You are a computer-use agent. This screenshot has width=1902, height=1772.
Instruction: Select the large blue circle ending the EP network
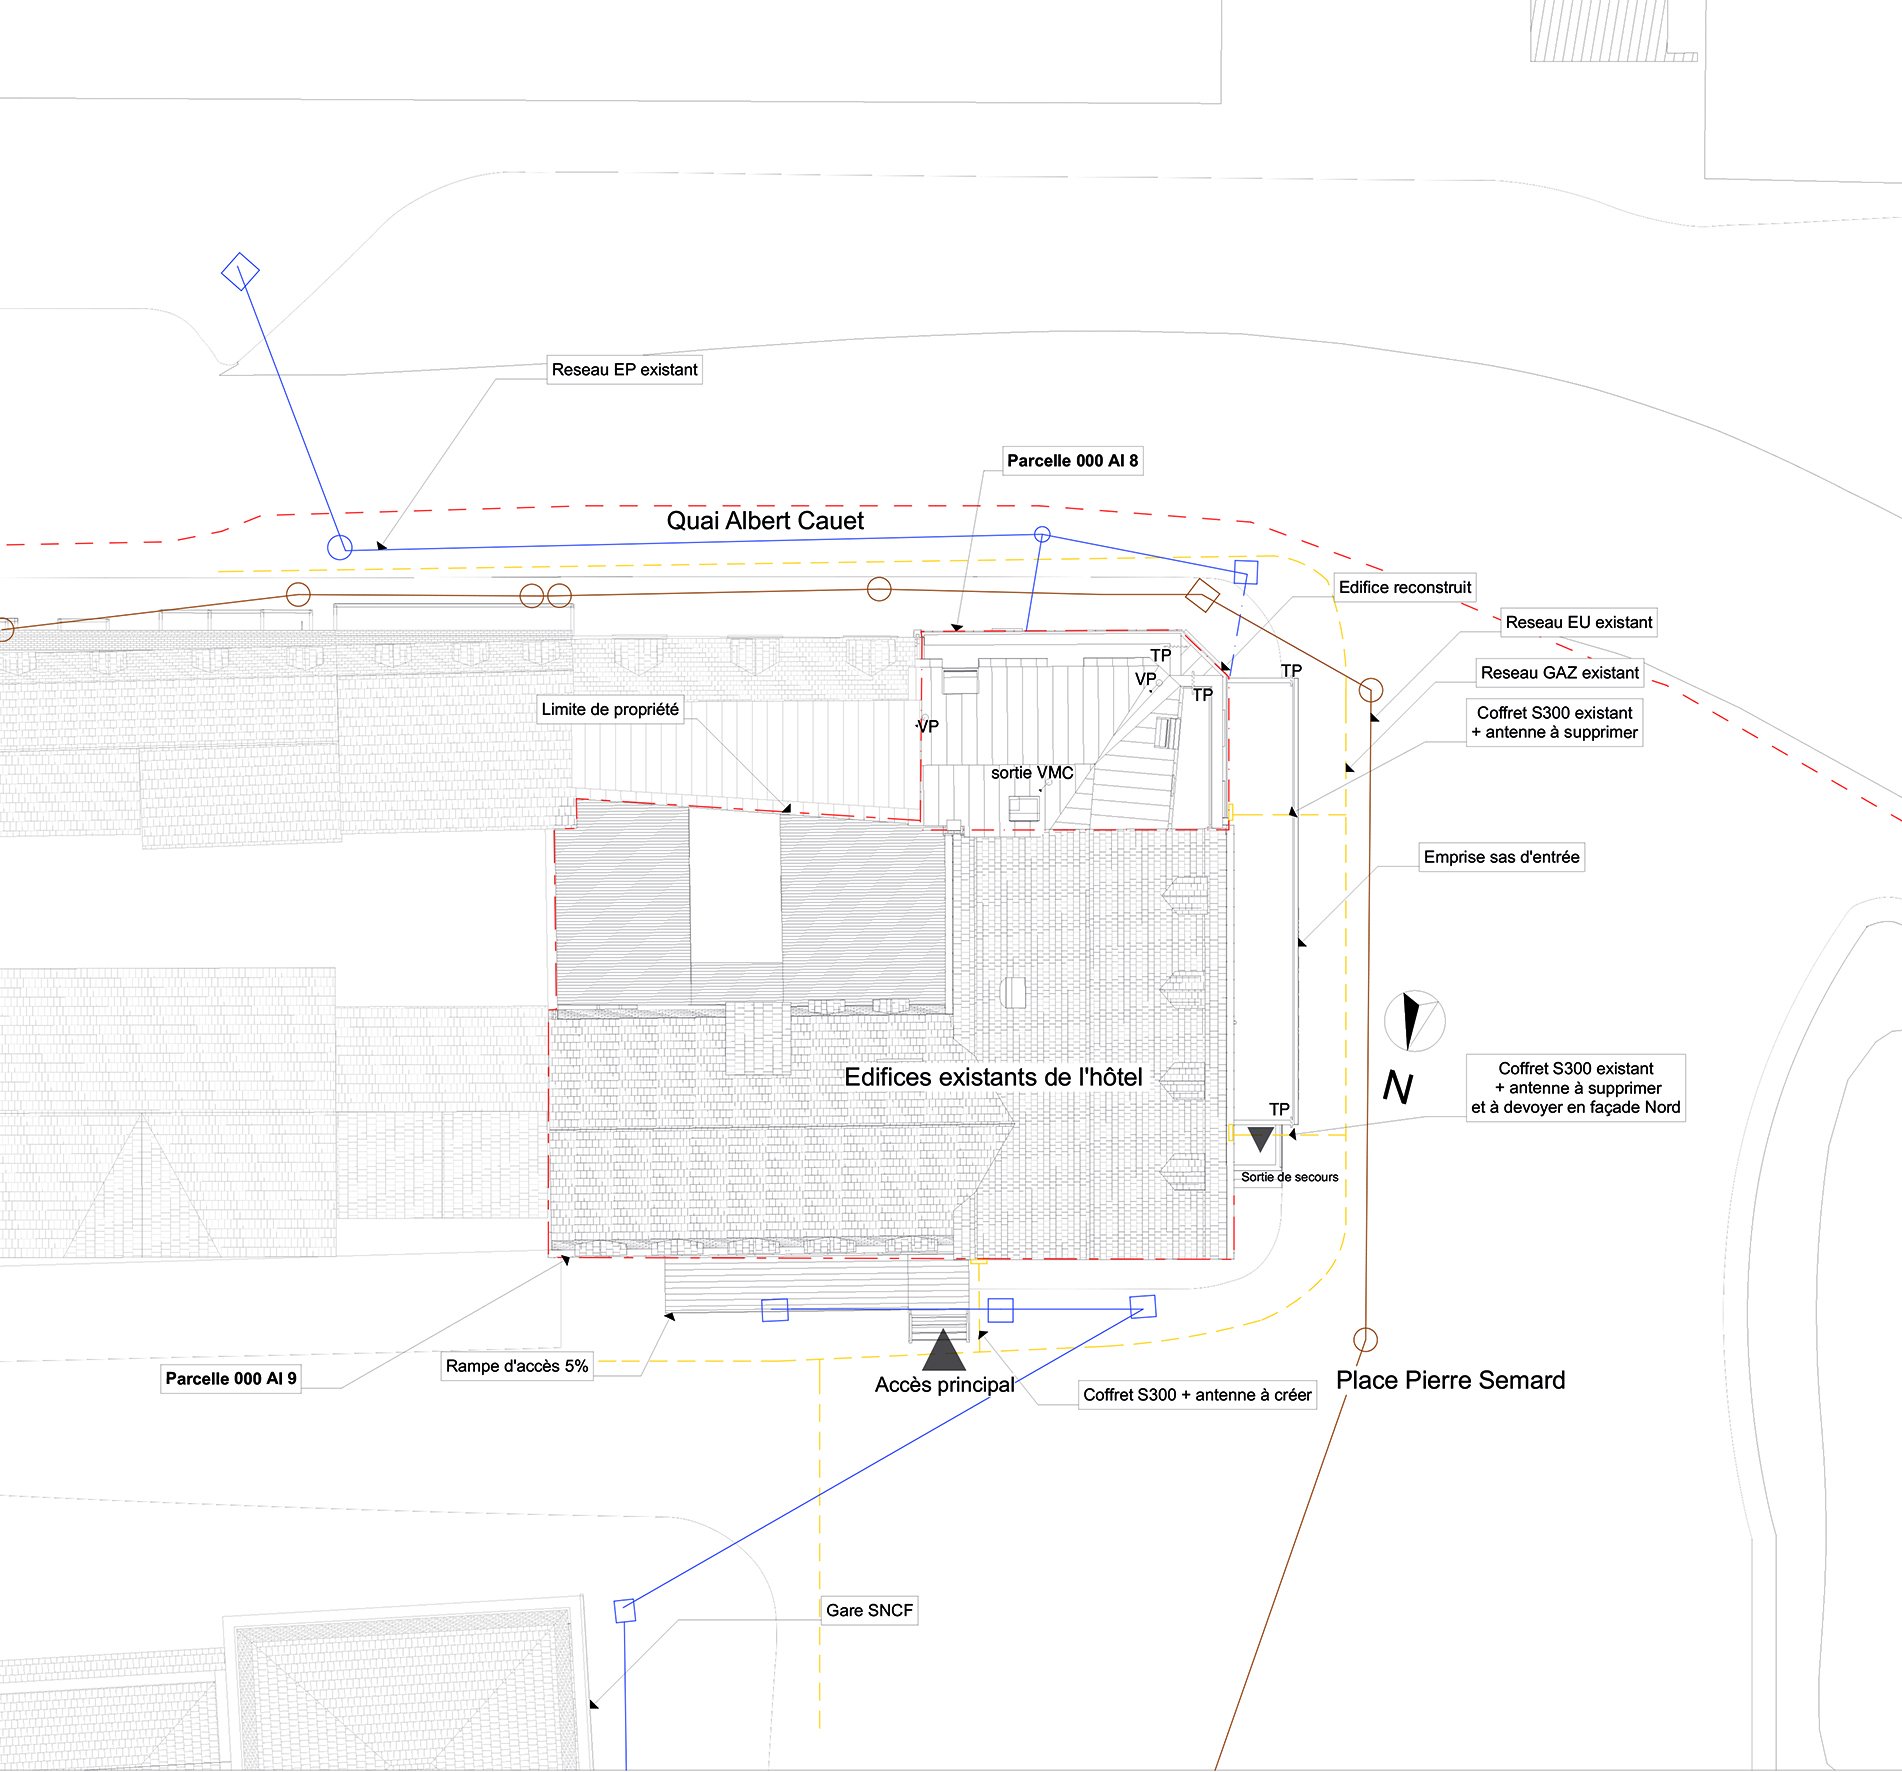[340, 547]
